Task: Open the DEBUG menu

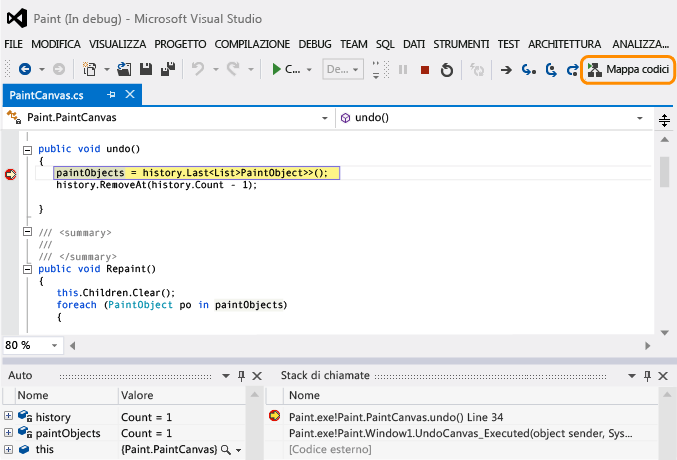Action: coord(315,44)
